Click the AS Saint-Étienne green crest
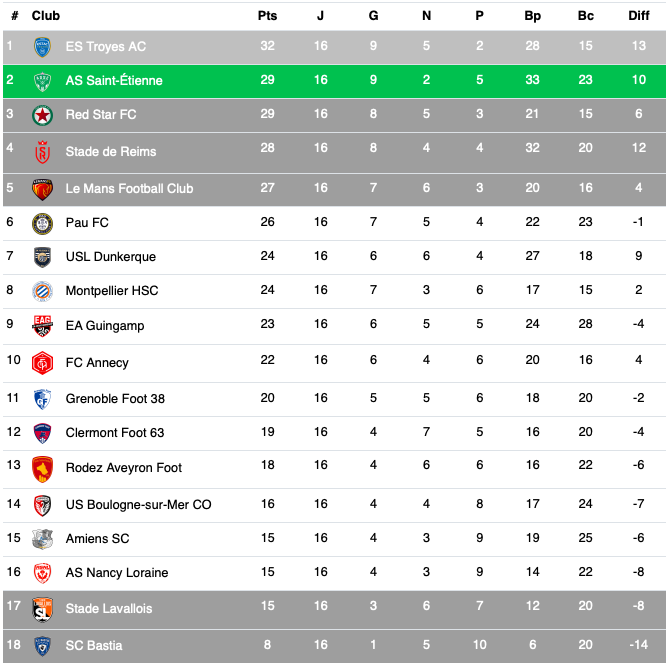The image size is (666, 667). pyautogui.click(x=42, y=81)
